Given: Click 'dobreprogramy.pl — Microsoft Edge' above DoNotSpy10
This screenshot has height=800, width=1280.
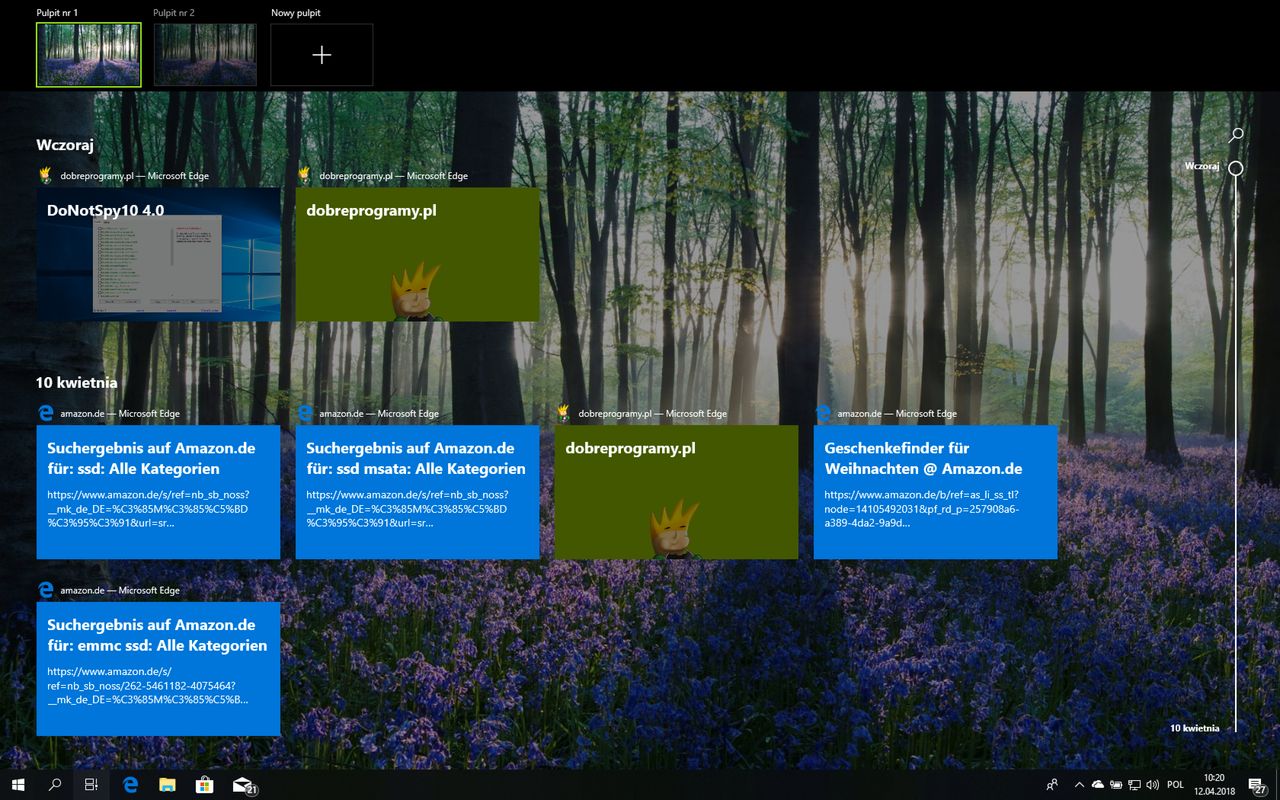Looking at the screenshot, I should [134, 176].
